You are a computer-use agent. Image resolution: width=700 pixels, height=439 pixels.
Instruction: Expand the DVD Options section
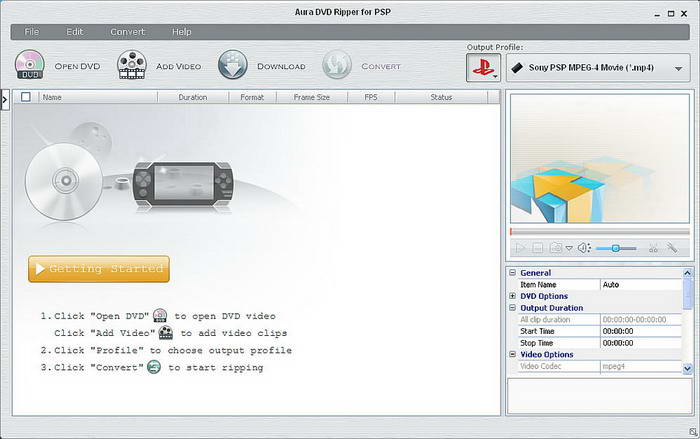pyautogui.click(x=512, y=296)
